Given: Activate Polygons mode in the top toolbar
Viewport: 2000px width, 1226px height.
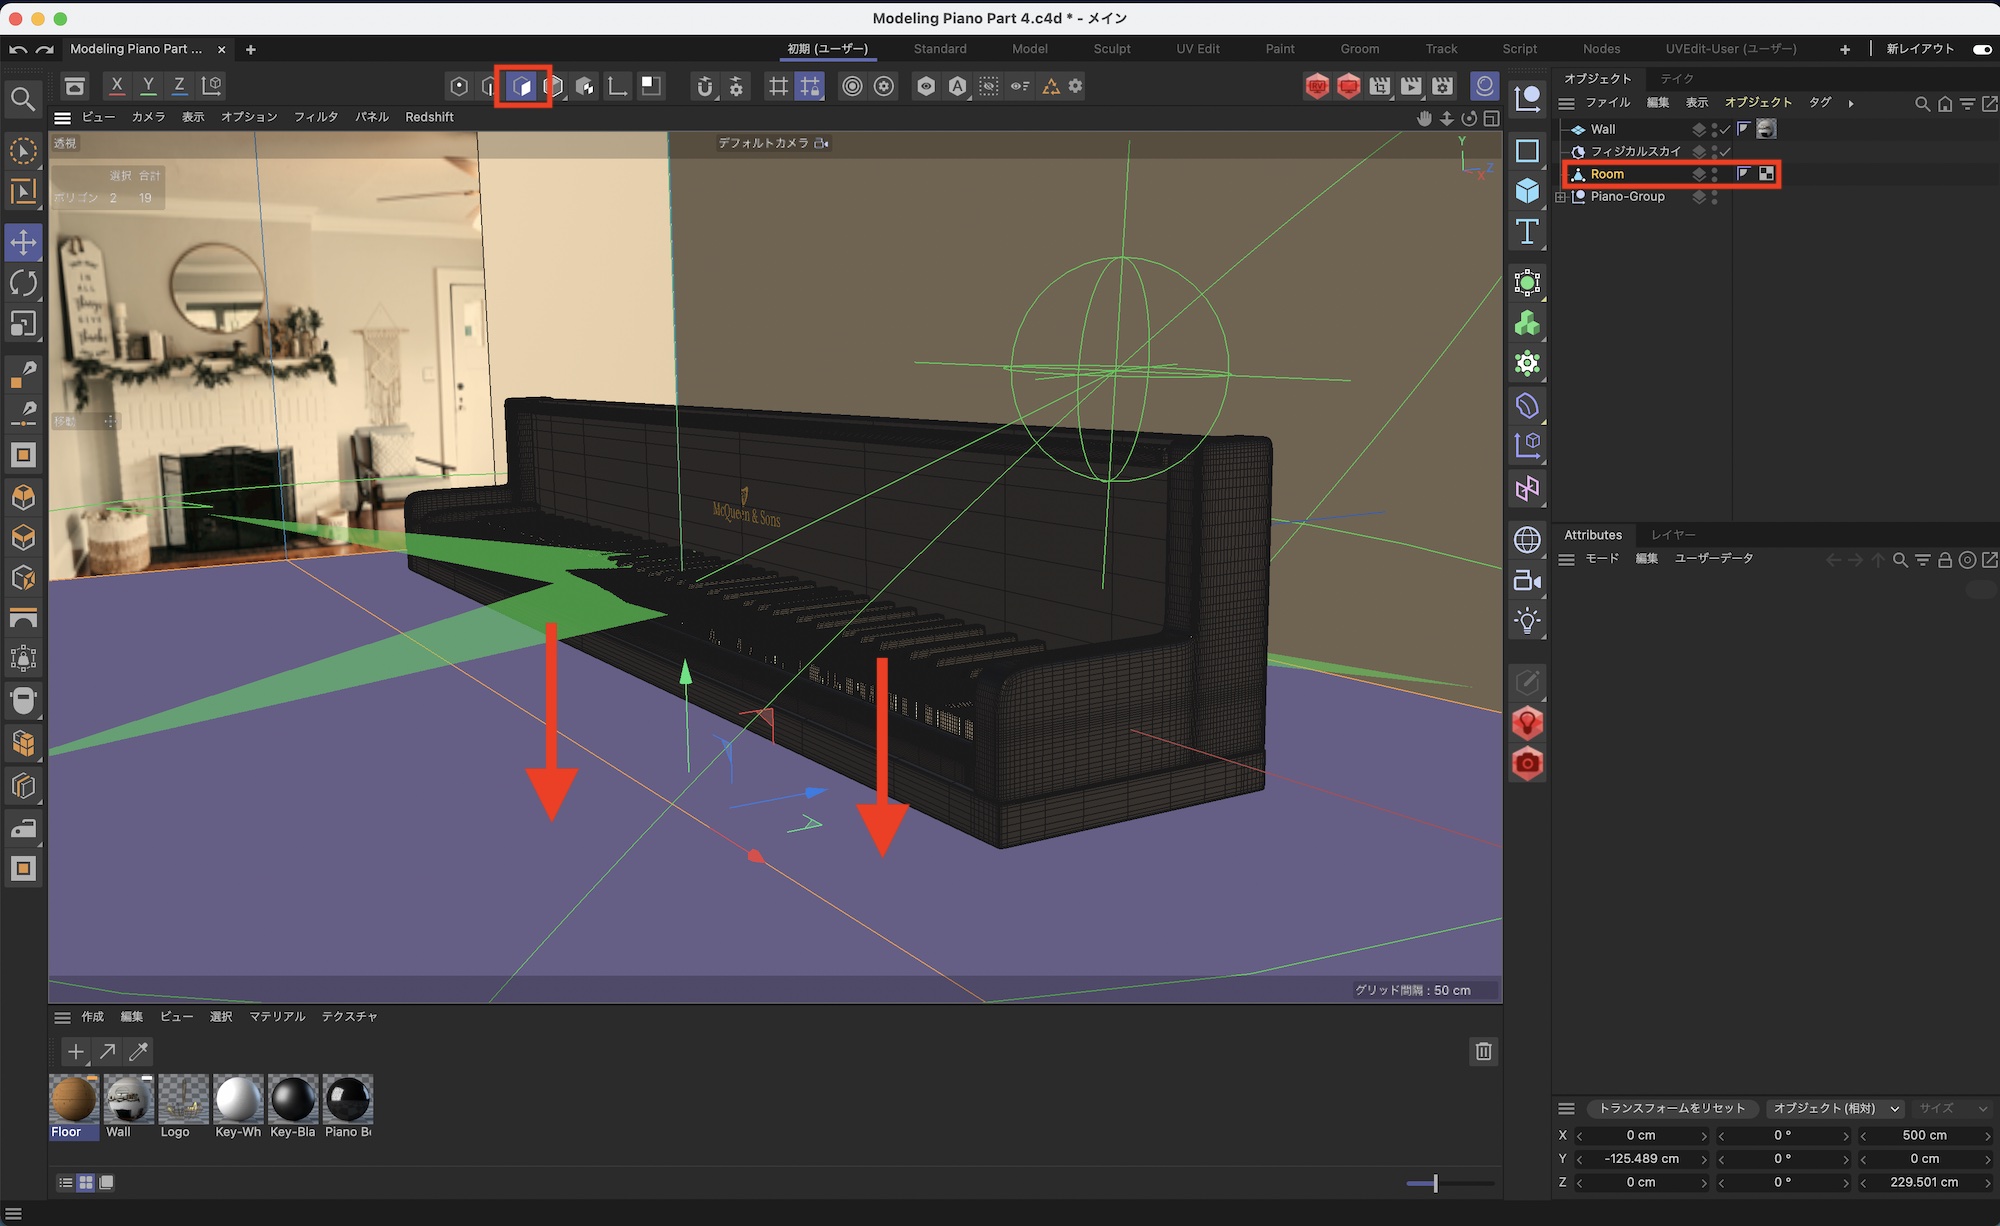Looking at the screenshot, I should click(x=522, y=86).
